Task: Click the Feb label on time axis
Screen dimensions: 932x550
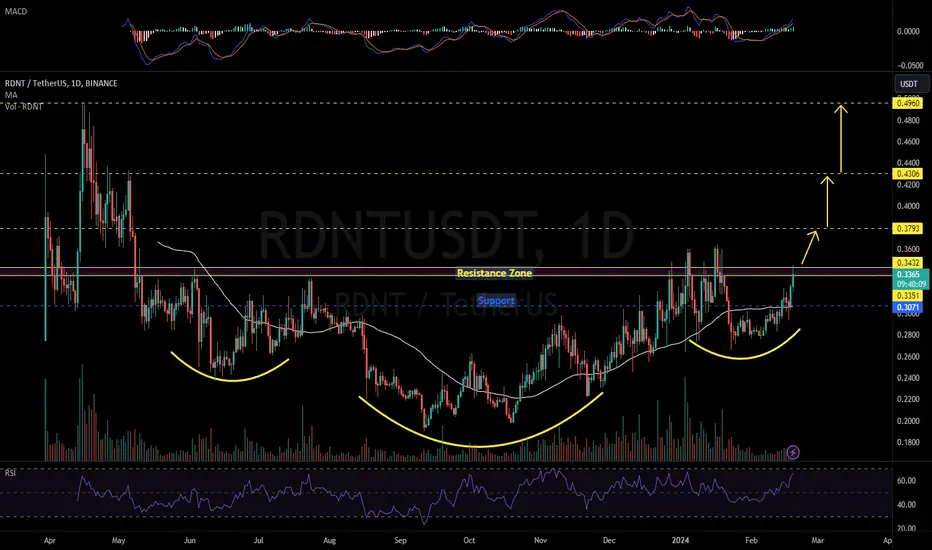Action: point(751,540)
